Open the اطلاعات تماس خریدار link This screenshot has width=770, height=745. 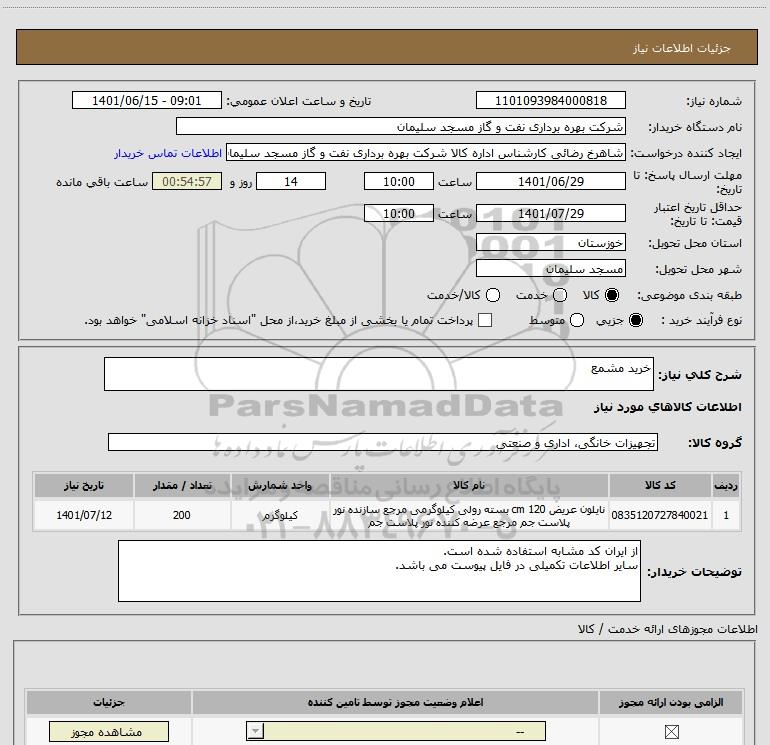click(168, 153)
